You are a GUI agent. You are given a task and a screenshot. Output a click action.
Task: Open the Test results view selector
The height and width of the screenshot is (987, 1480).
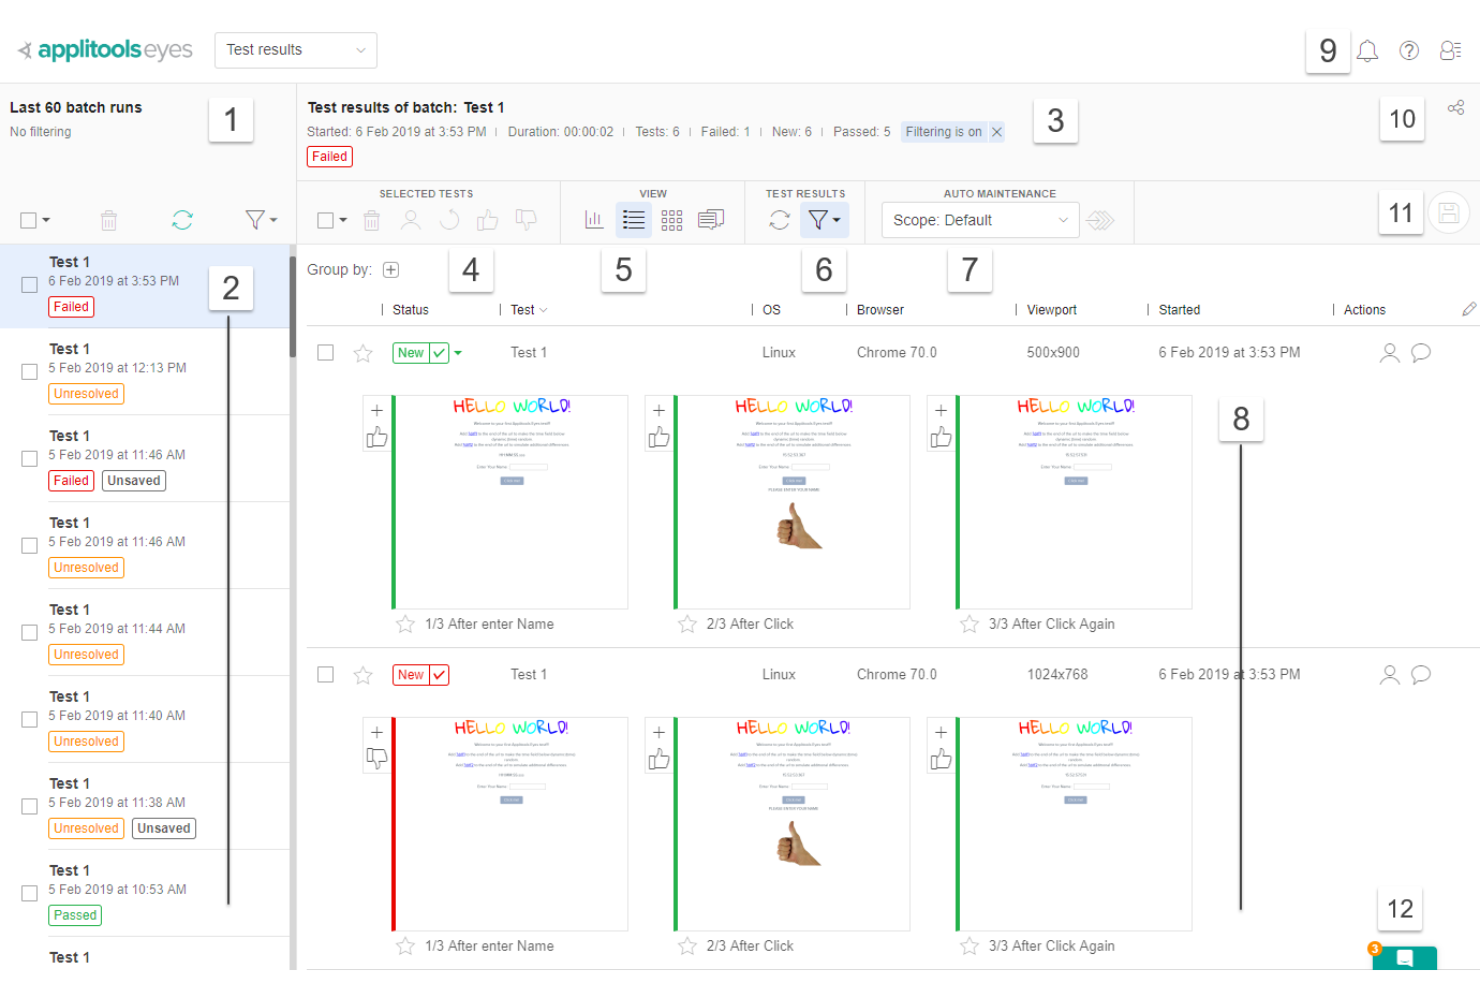[x=295, y=50]
